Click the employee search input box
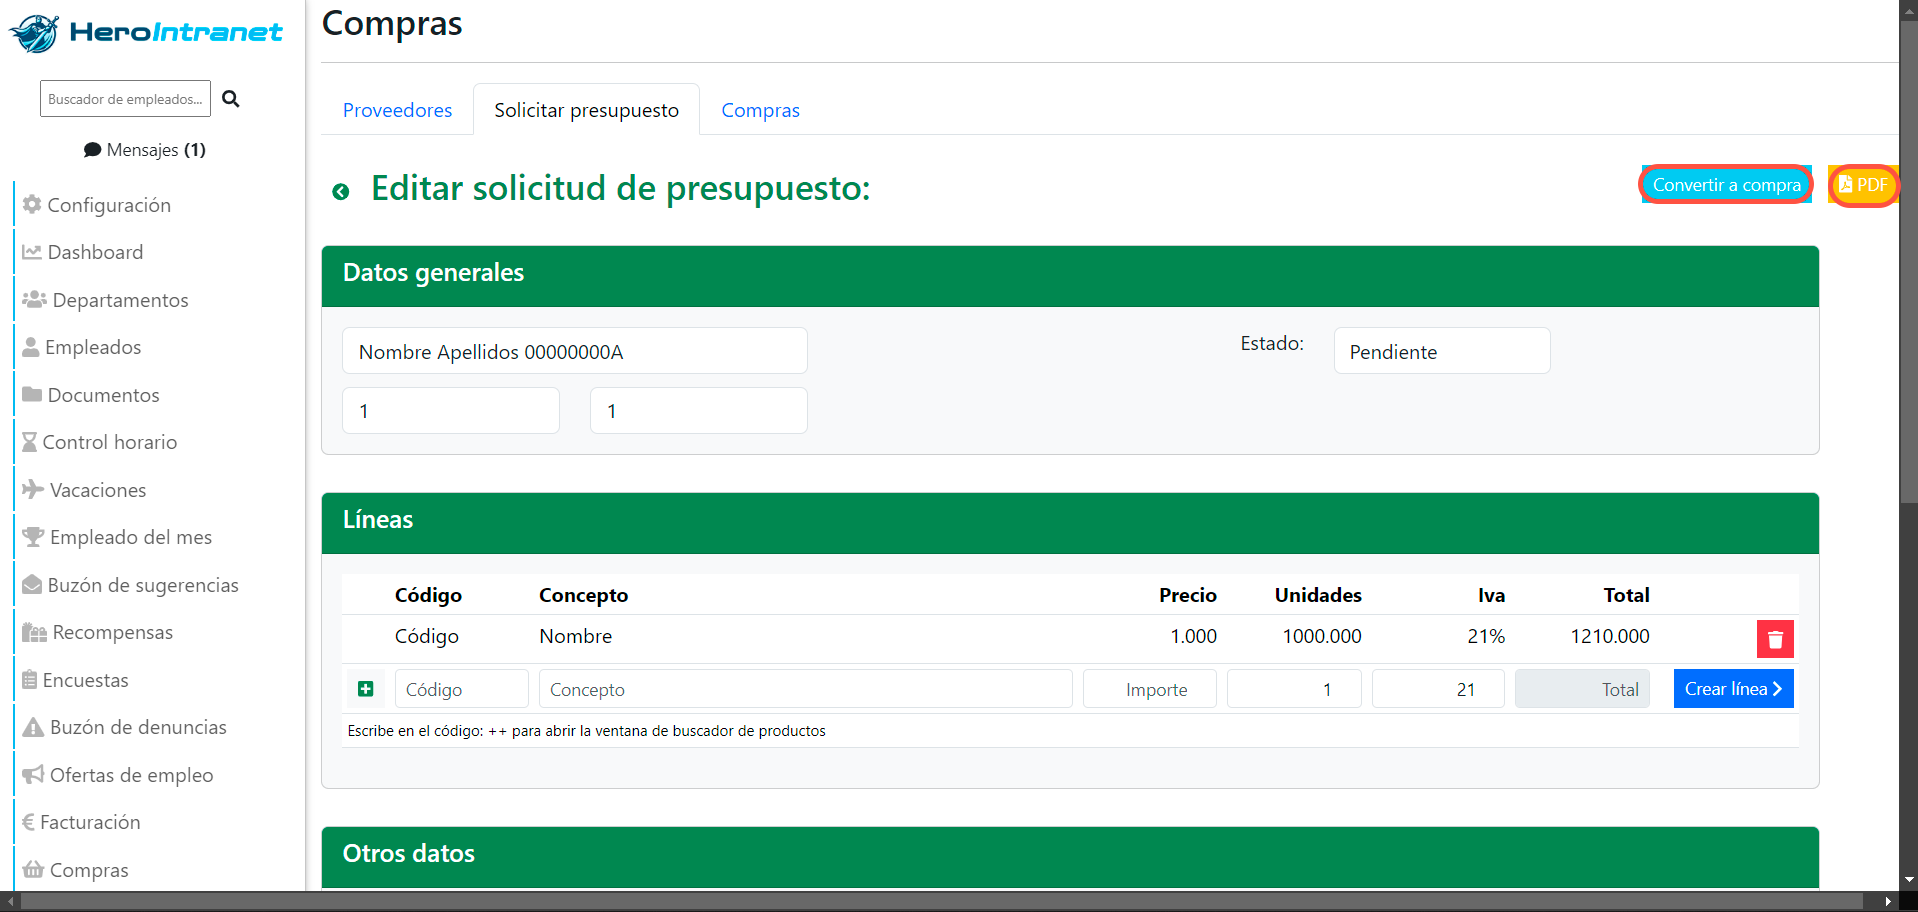The image size is (1918, 912). point(125,99)
